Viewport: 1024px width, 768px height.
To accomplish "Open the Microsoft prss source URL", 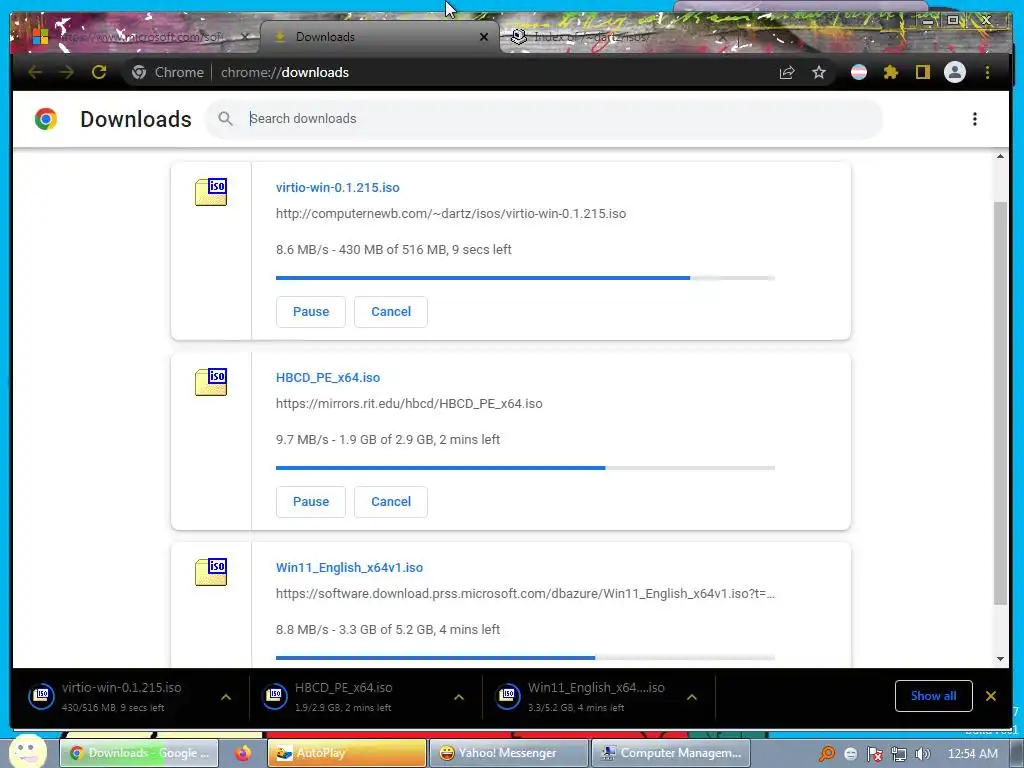I will (x=525, y=594).
